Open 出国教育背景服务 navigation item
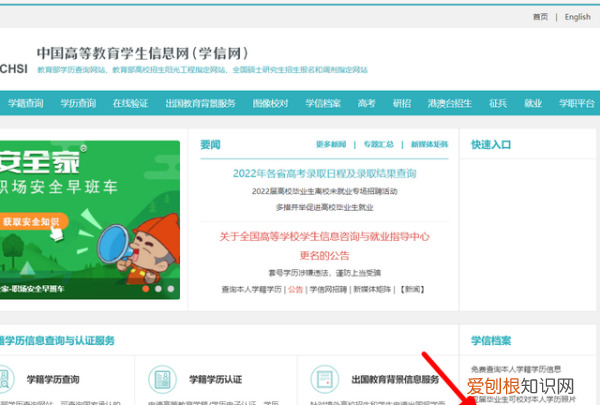The height and width of the screenshot is (405, 600). click(201, 103)
